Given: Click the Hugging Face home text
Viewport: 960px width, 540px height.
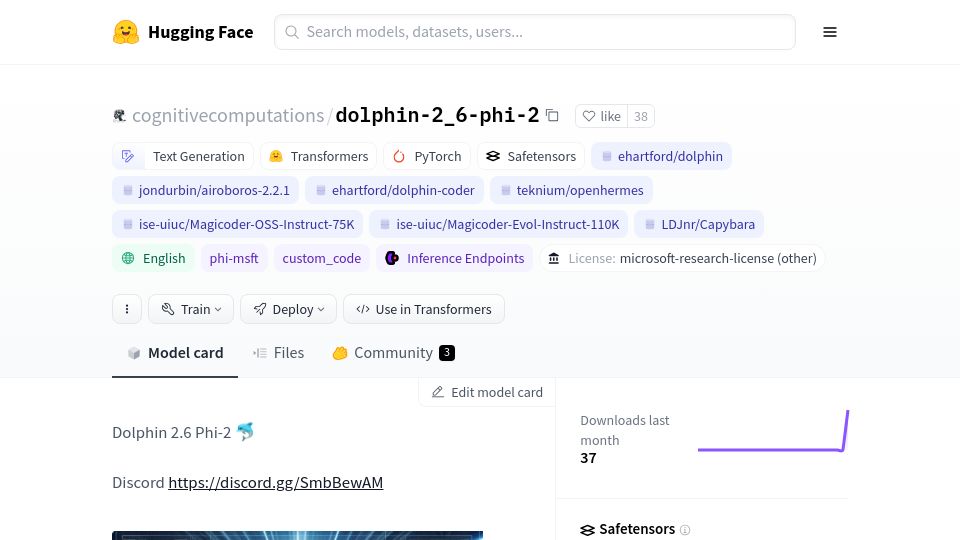Looking at the screenshot, I should click(200, 32).
